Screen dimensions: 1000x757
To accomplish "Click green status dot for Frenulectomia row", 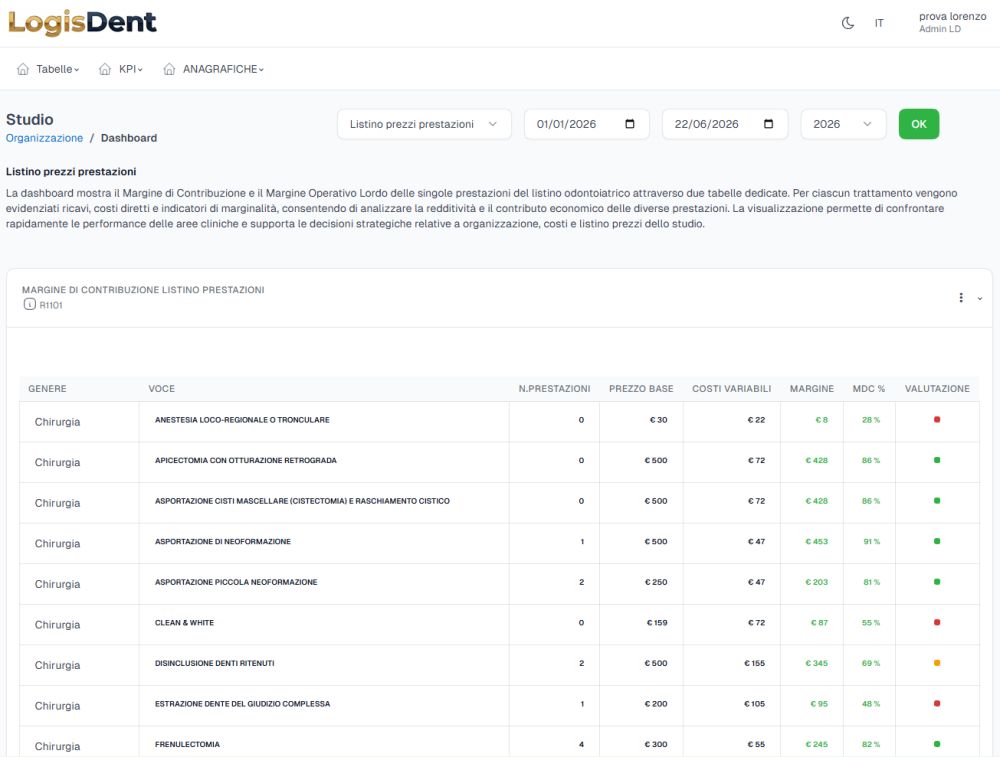I will point(937,744).
